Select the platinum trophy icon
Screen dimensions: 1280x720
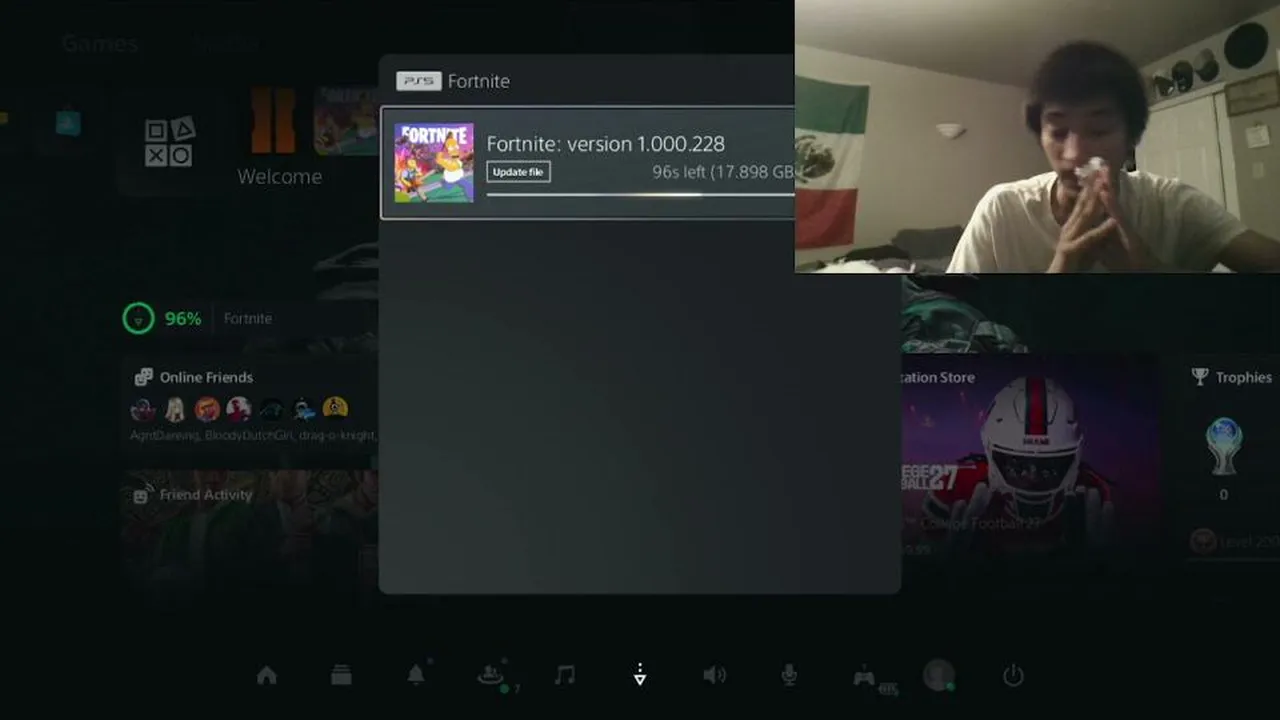[1224, 446]
